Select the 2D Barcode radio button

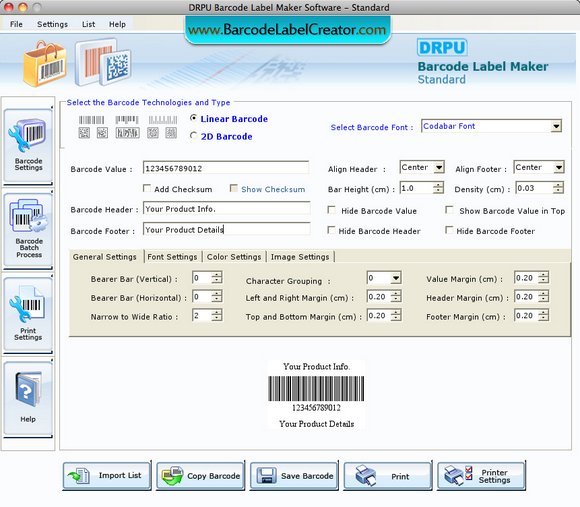(x=193, y=136)
